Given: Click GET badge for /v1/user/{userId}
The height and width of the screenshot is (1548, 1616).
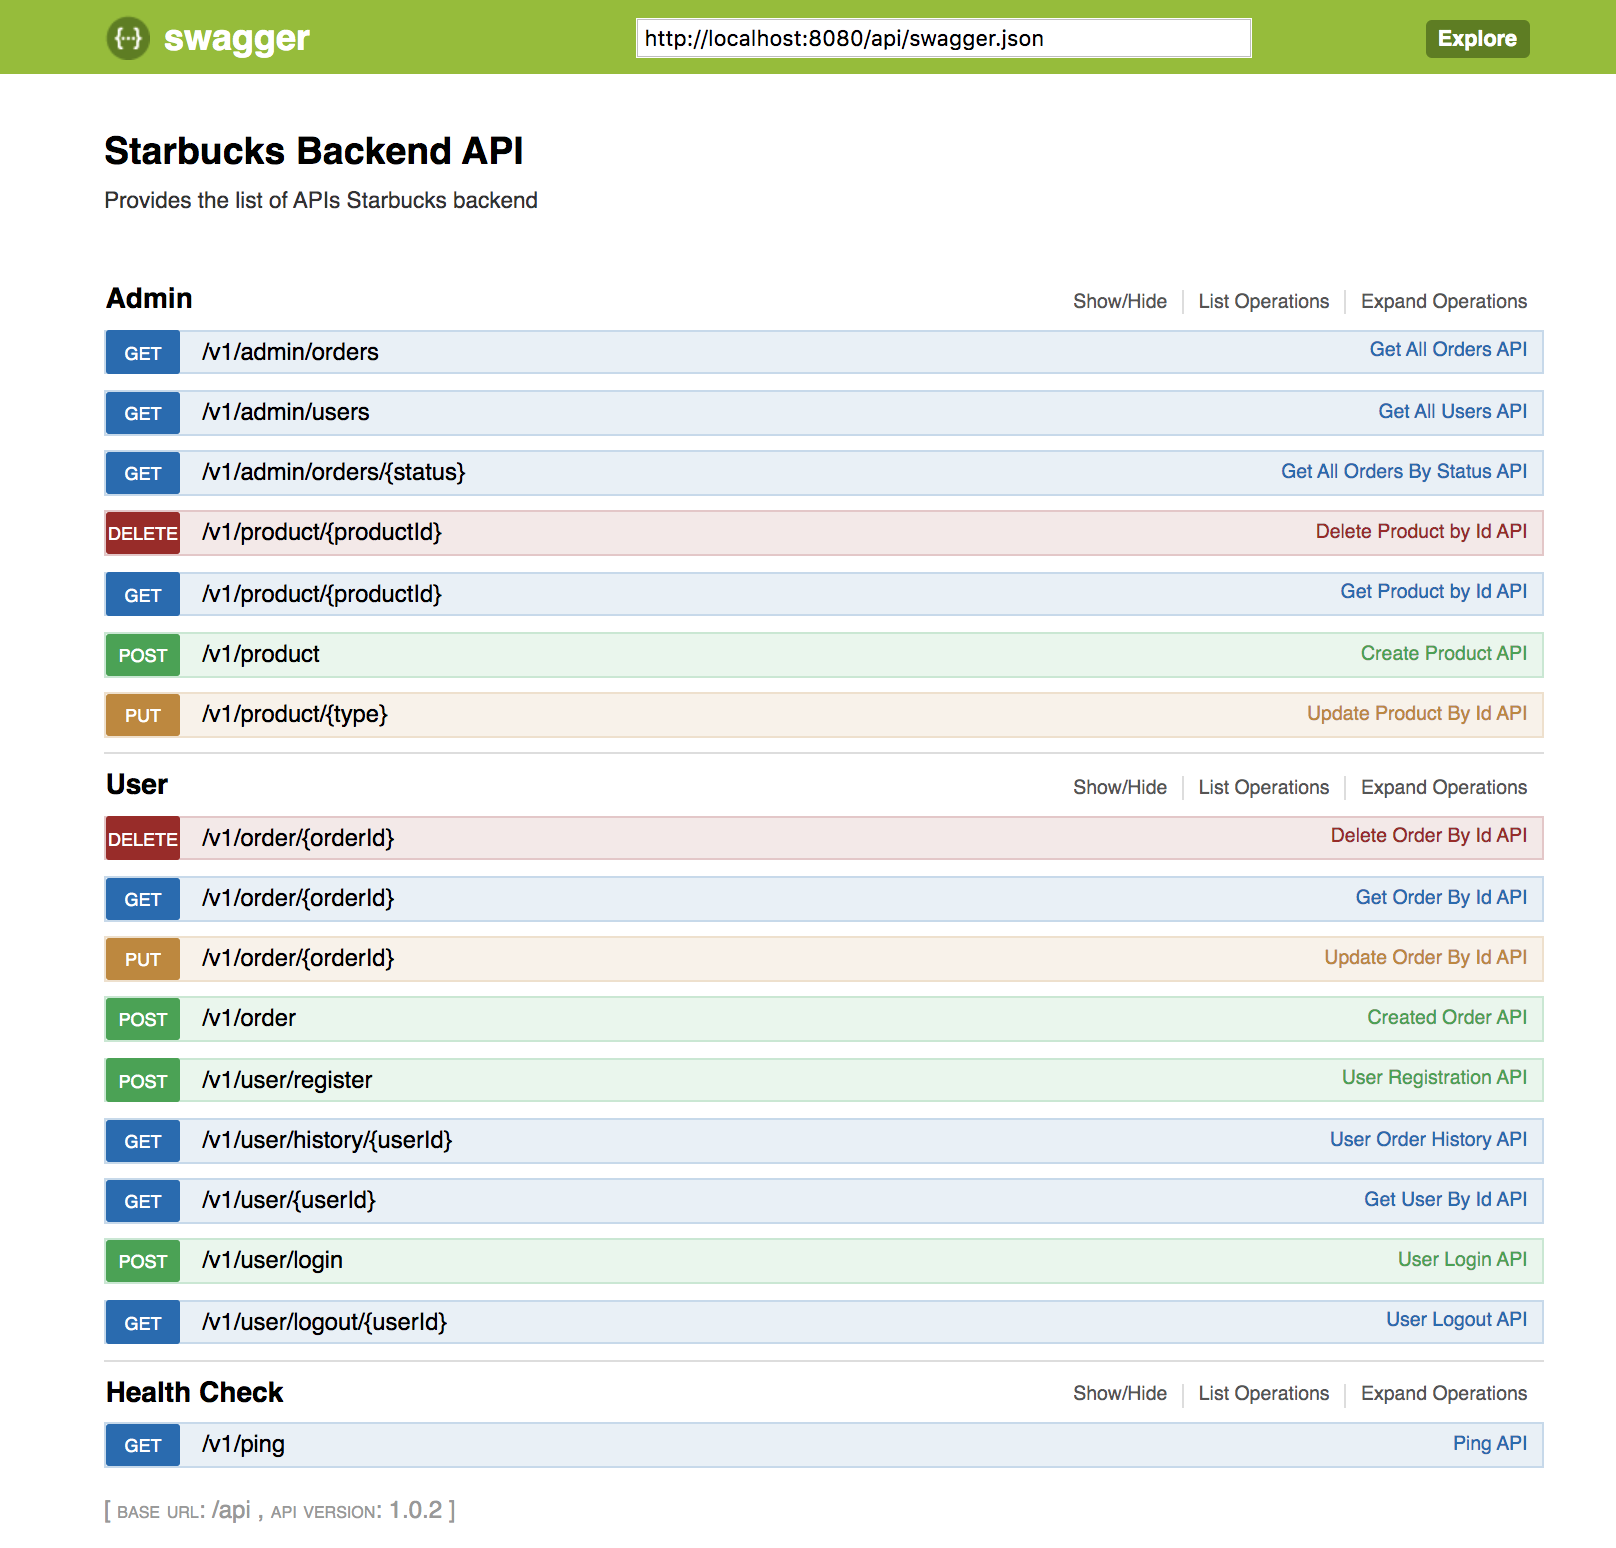Looking at the screenshot, I should [143, 1201].
